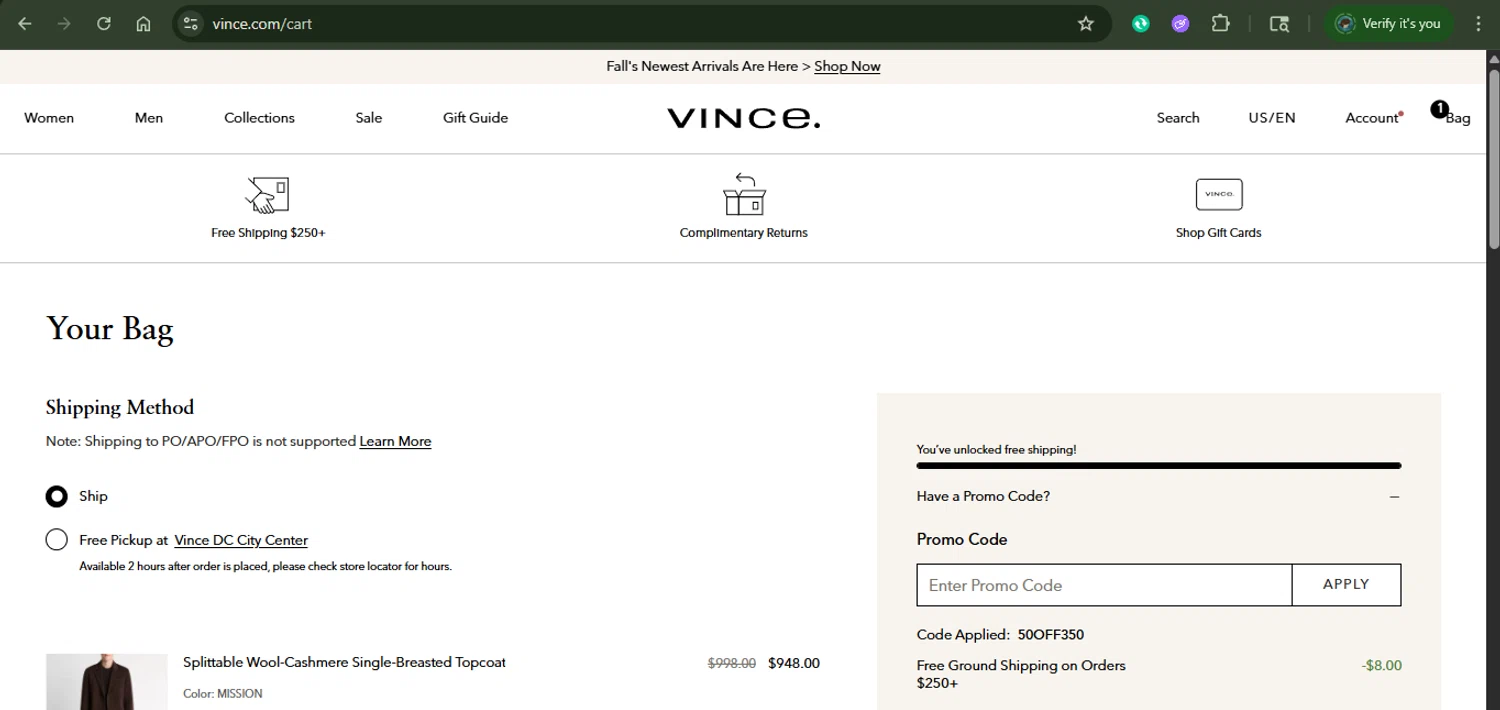Click Learn More about PO/APO/FPO shipping
Image resolution: width=1500 pixels, height=710 pixels.
(x=395, y=441)
